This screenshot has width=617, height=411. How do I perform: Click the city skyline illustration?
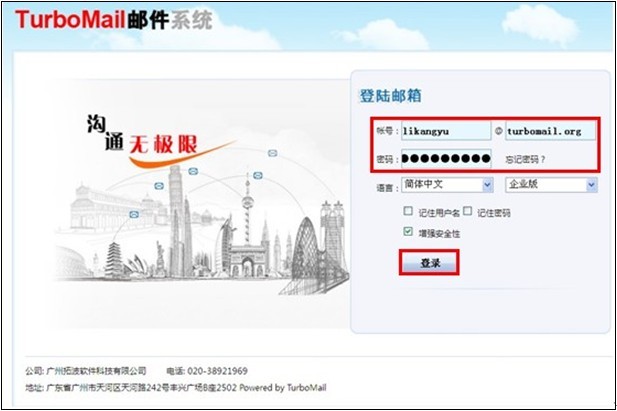click(x=201, y=232)
